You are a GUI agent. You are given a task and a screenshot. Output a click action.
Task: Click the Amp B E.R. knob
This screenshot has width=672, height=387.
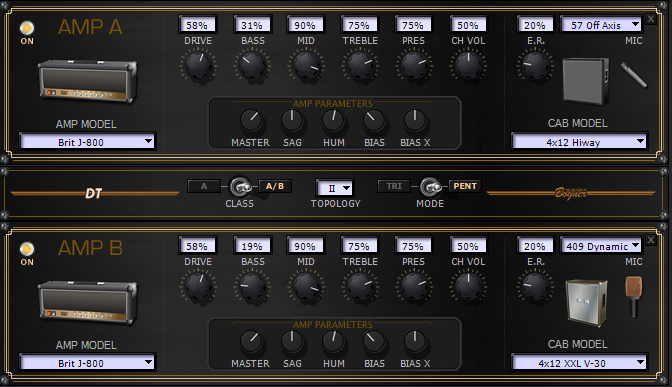(535, 286)
